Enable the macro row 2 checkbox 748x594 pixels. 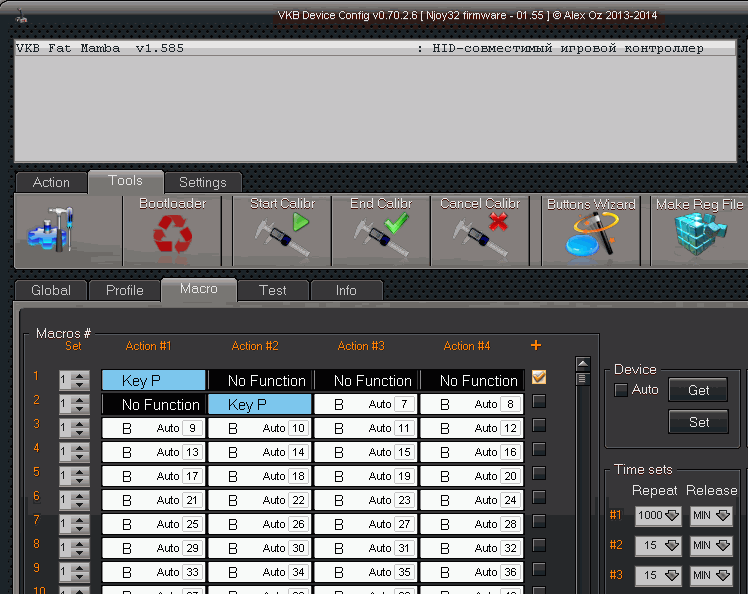click(x=539, y=401)
